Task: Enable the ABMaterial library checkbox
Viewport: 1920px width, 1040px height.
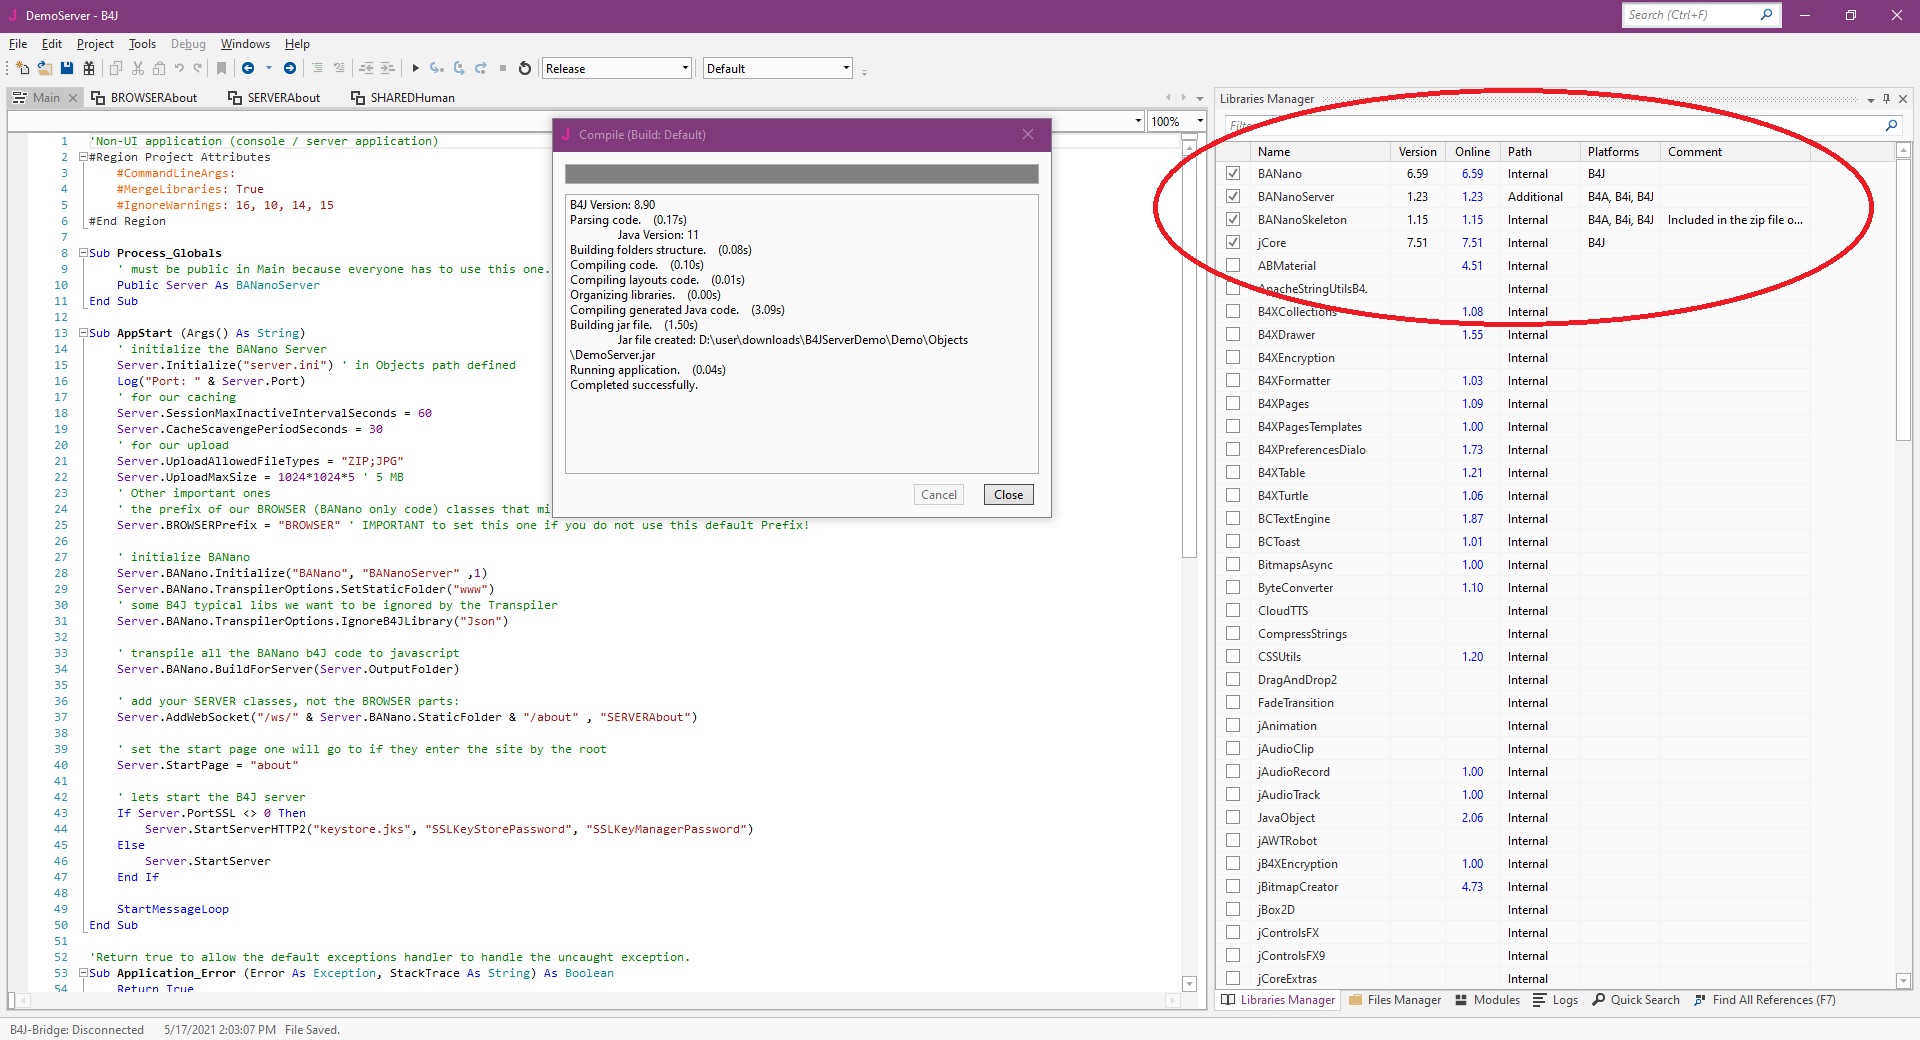Action: [x=1233, y=266]
